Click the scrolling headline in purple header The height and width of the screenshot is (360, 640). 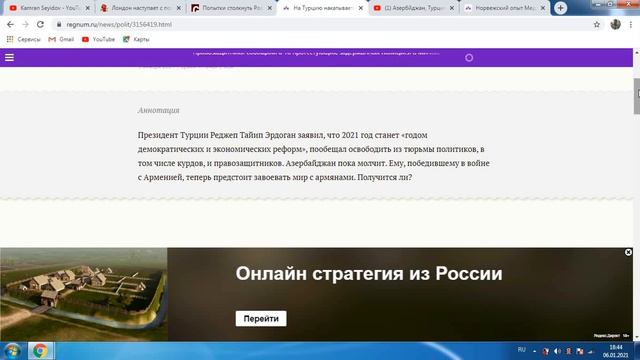tap(316, 53)
